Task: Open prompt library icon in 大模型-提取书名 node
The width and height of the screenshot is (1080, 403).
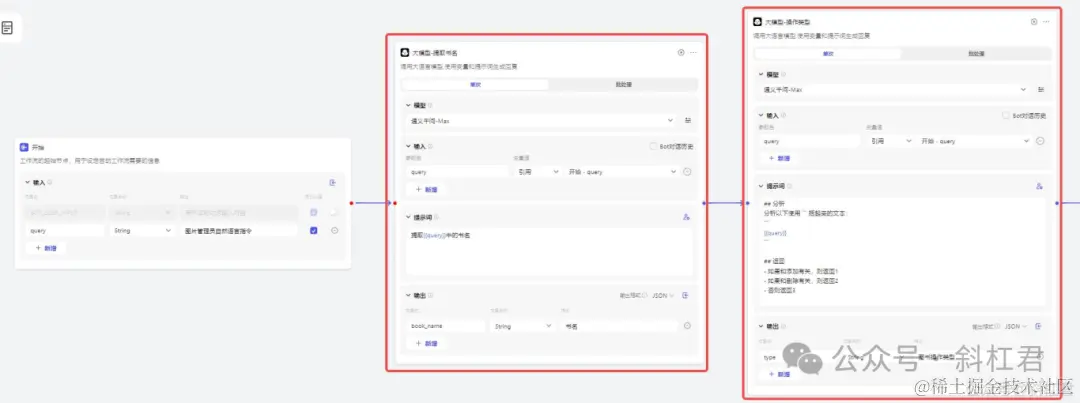Action: pos(686,217)
